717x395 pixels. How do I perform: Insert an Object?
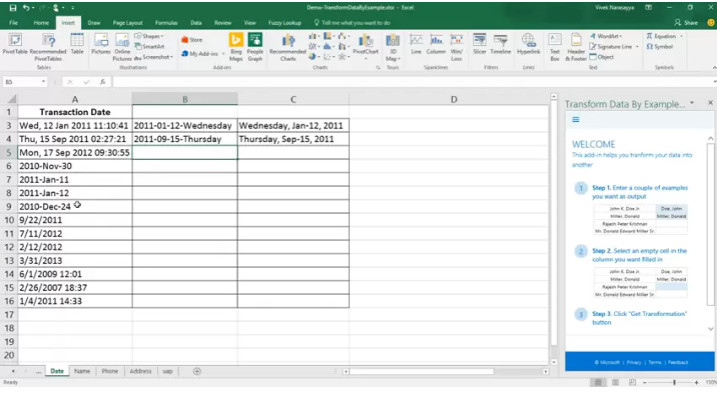602,57
